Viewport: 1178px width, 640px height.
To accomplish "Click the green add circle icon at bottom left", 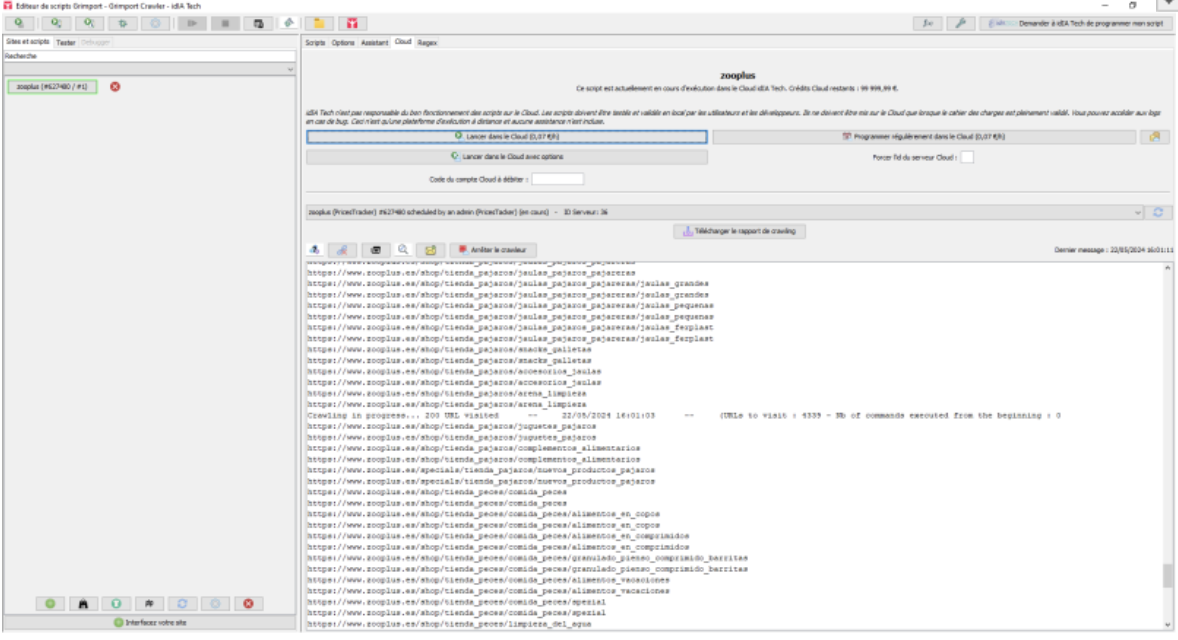I will click(x=50, y=603).
